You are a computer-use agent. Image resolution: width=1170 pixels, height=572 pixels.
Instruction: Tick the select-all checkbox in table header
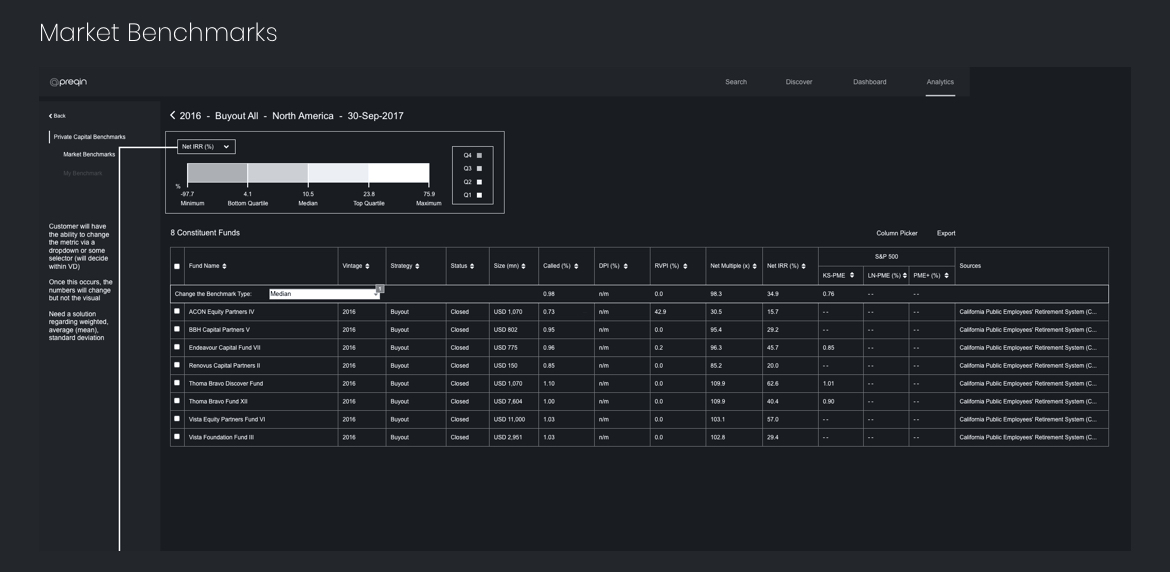(177, 266)
